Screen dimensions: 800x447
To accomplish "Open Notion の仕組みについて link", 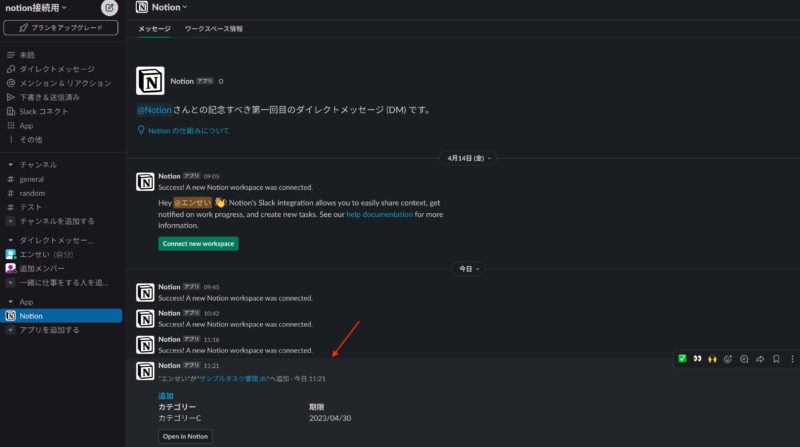I will [x=188, y=131].
